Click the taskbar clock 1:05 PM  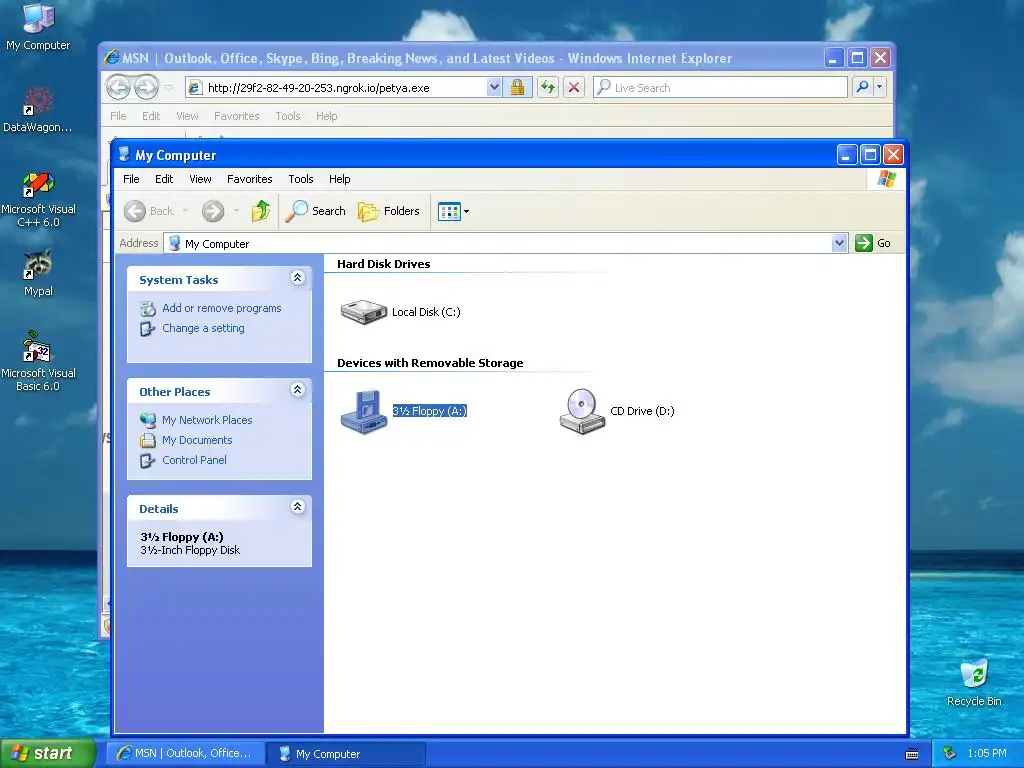pyautogui.click(x=987, y=754)
